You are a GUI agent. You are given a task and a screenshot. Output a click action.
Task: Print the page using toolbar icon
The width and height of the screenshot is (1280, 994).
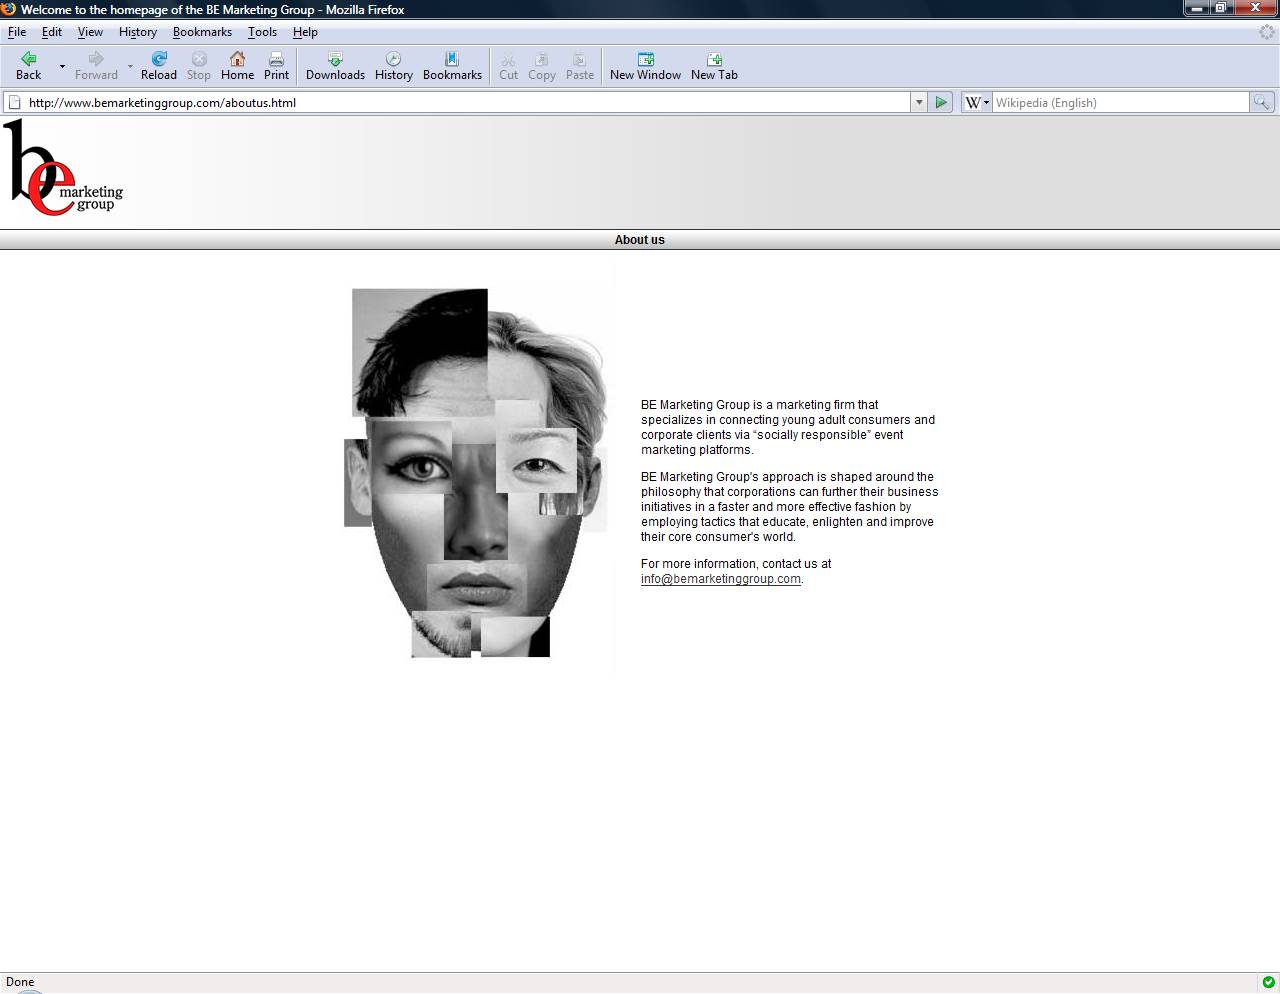point(276,60)
